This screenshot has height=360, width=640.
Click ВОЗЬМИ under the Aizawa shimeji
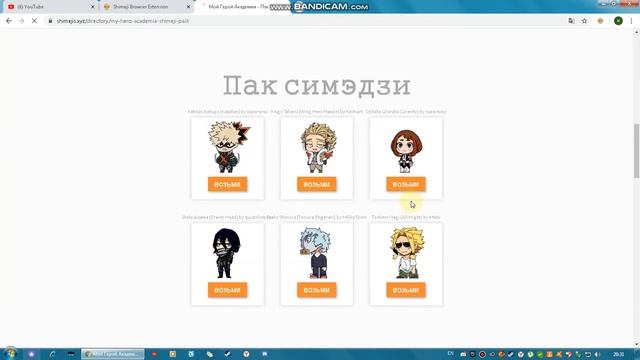[x=227, y=290]
